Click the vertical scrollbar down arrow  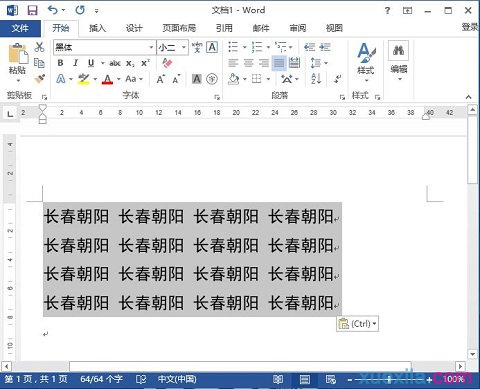[x=472, y=354]
